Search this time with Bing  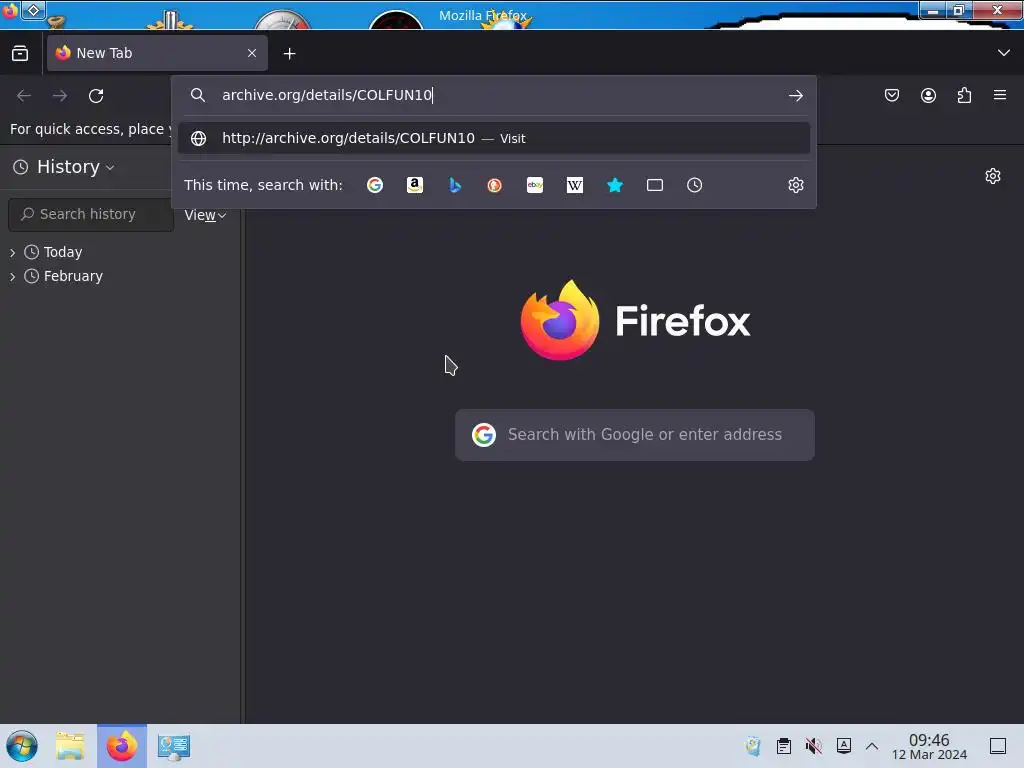coord(455,185)
